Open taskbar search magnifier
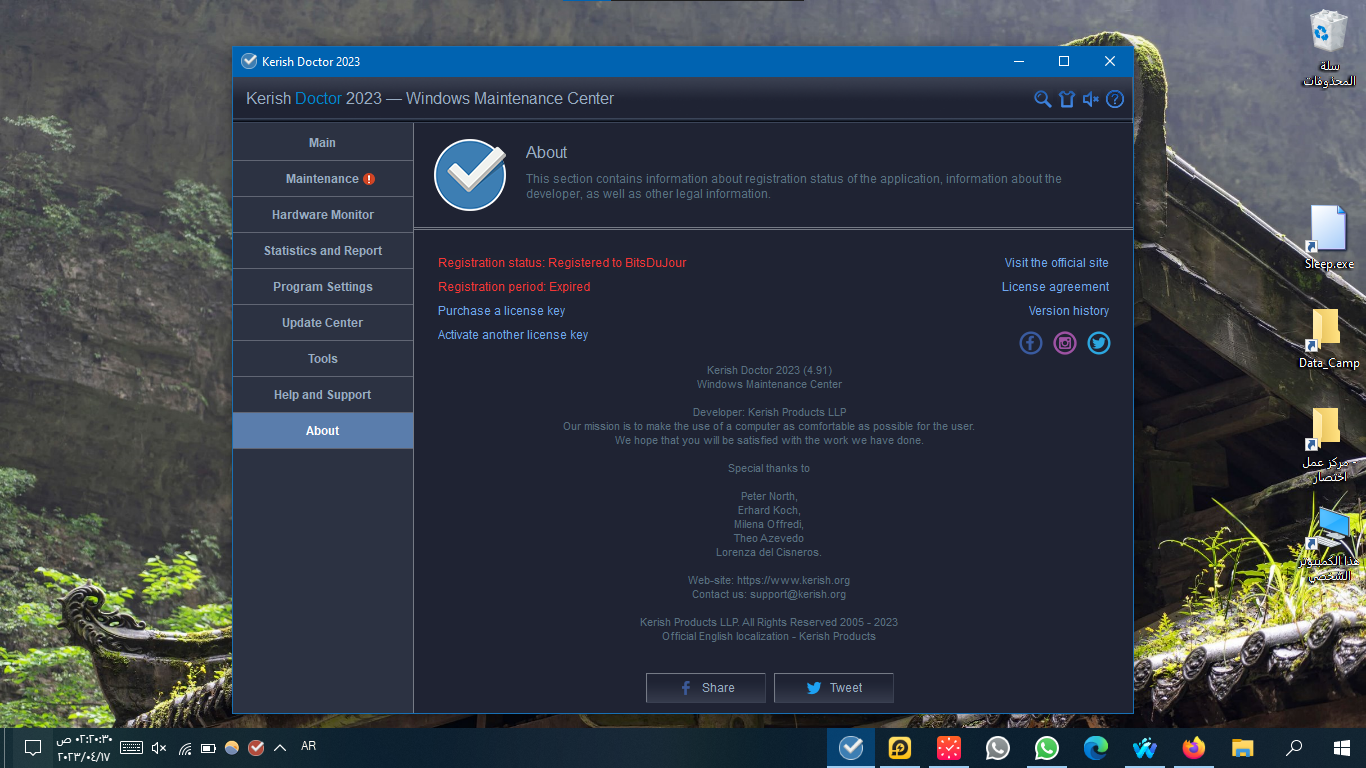This screenshot has width=1366, height=768. pos(1294,748)
